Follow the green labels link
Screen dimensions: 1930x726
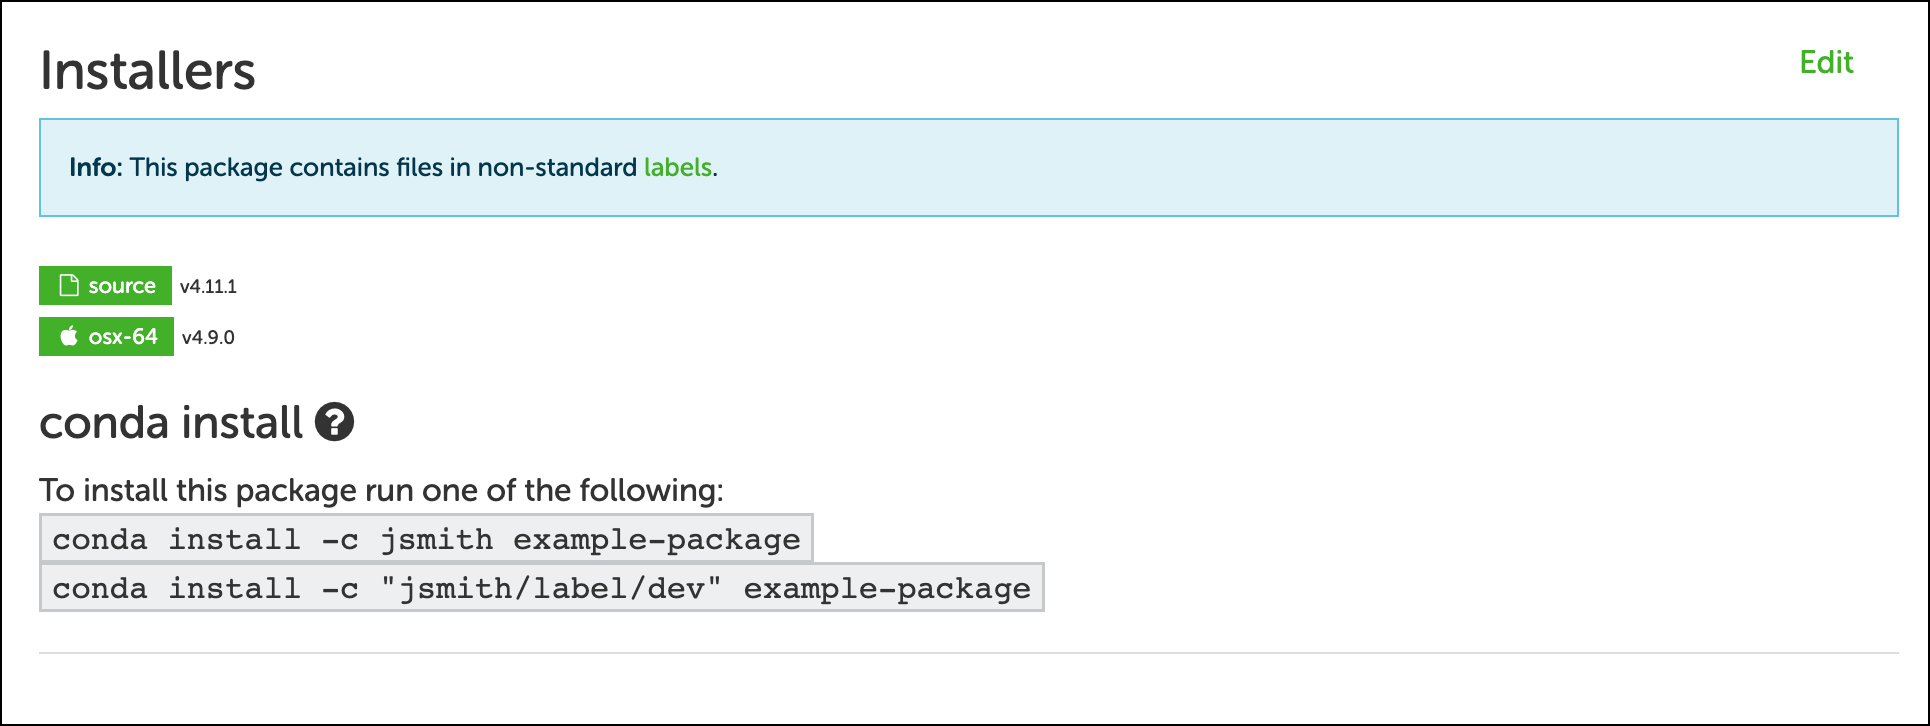tap(678, 167)
